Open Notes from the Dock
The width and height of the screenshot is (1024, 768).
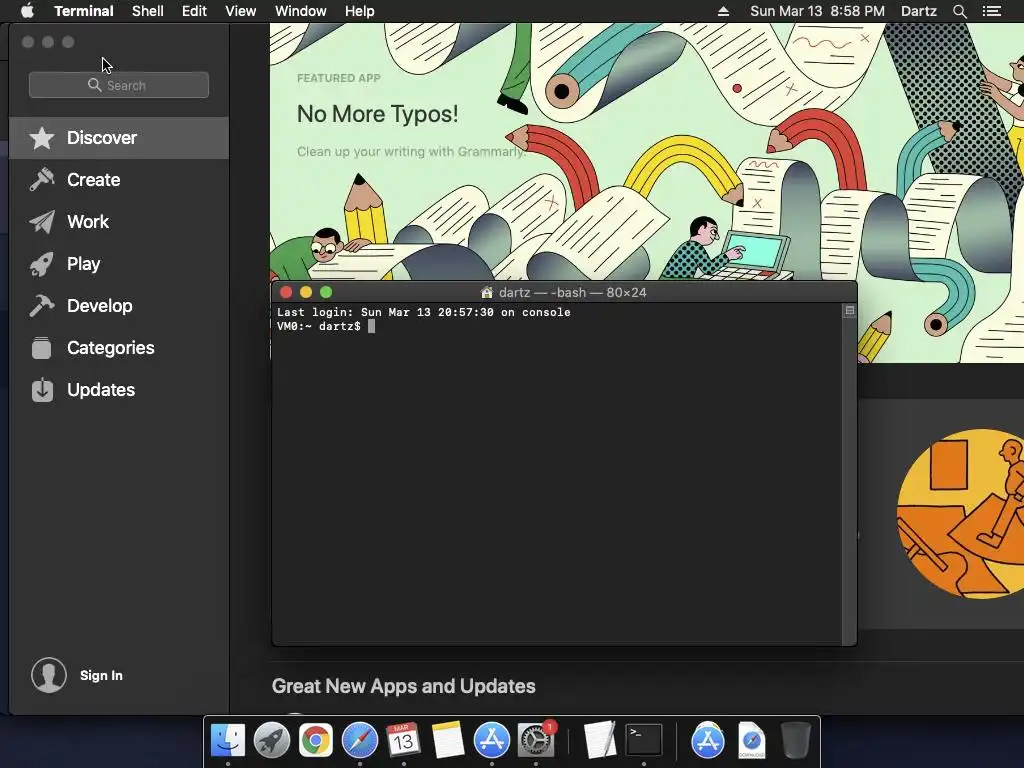[447, 740]
